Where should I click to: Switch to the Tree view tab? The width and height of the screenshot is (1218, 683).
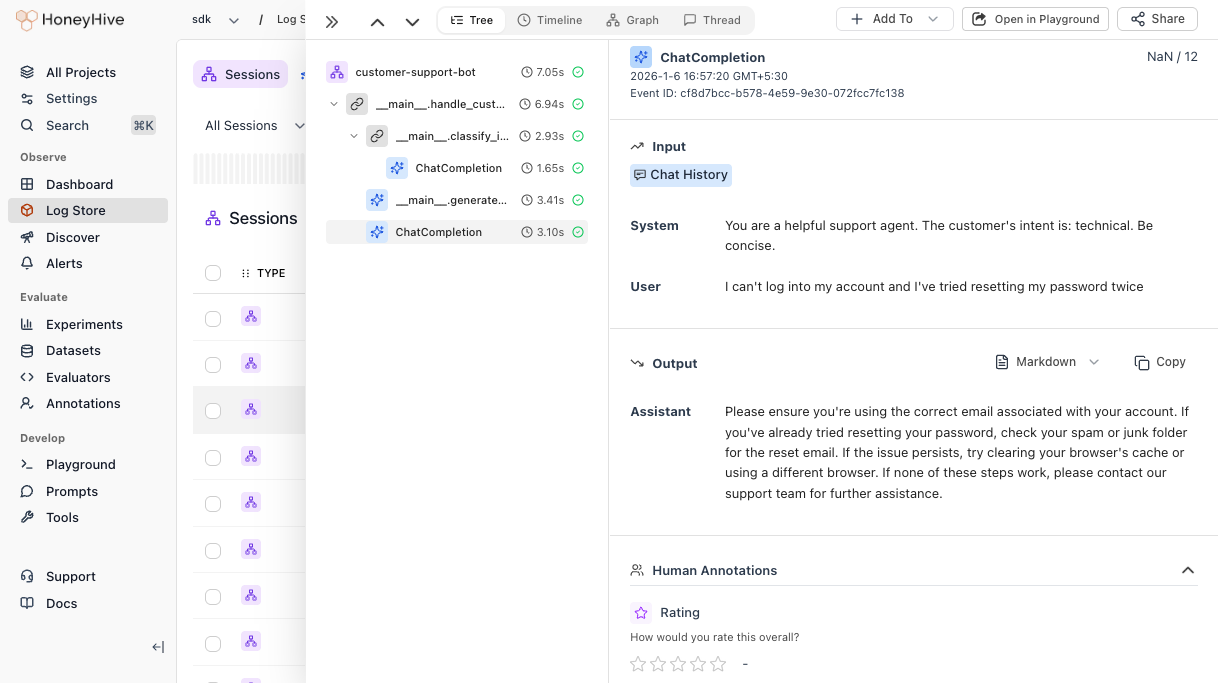(471, 20)
